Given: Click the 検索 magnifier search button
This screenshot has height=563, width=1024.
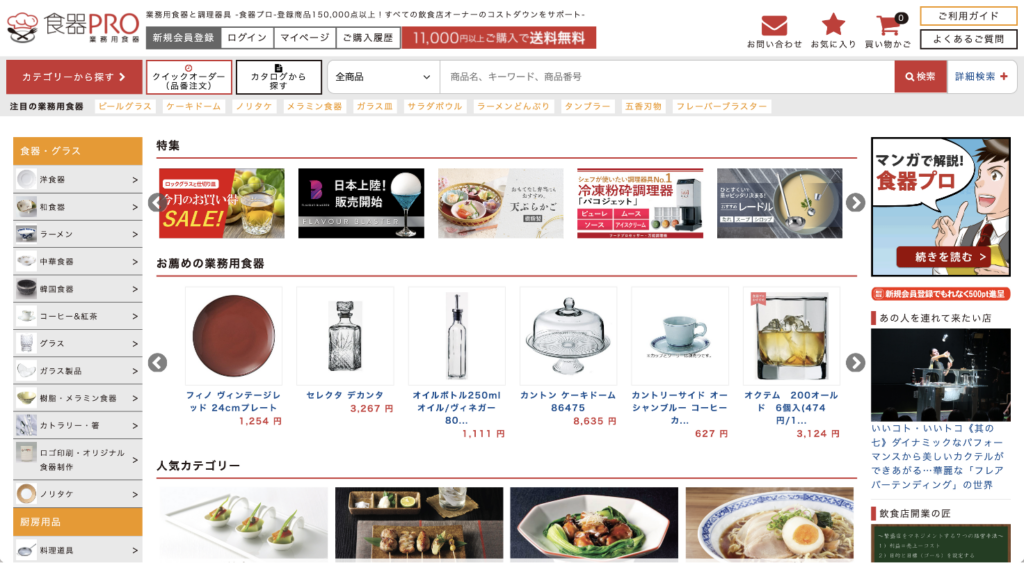Looking at the screenshot, I should (x=920, y=76).
